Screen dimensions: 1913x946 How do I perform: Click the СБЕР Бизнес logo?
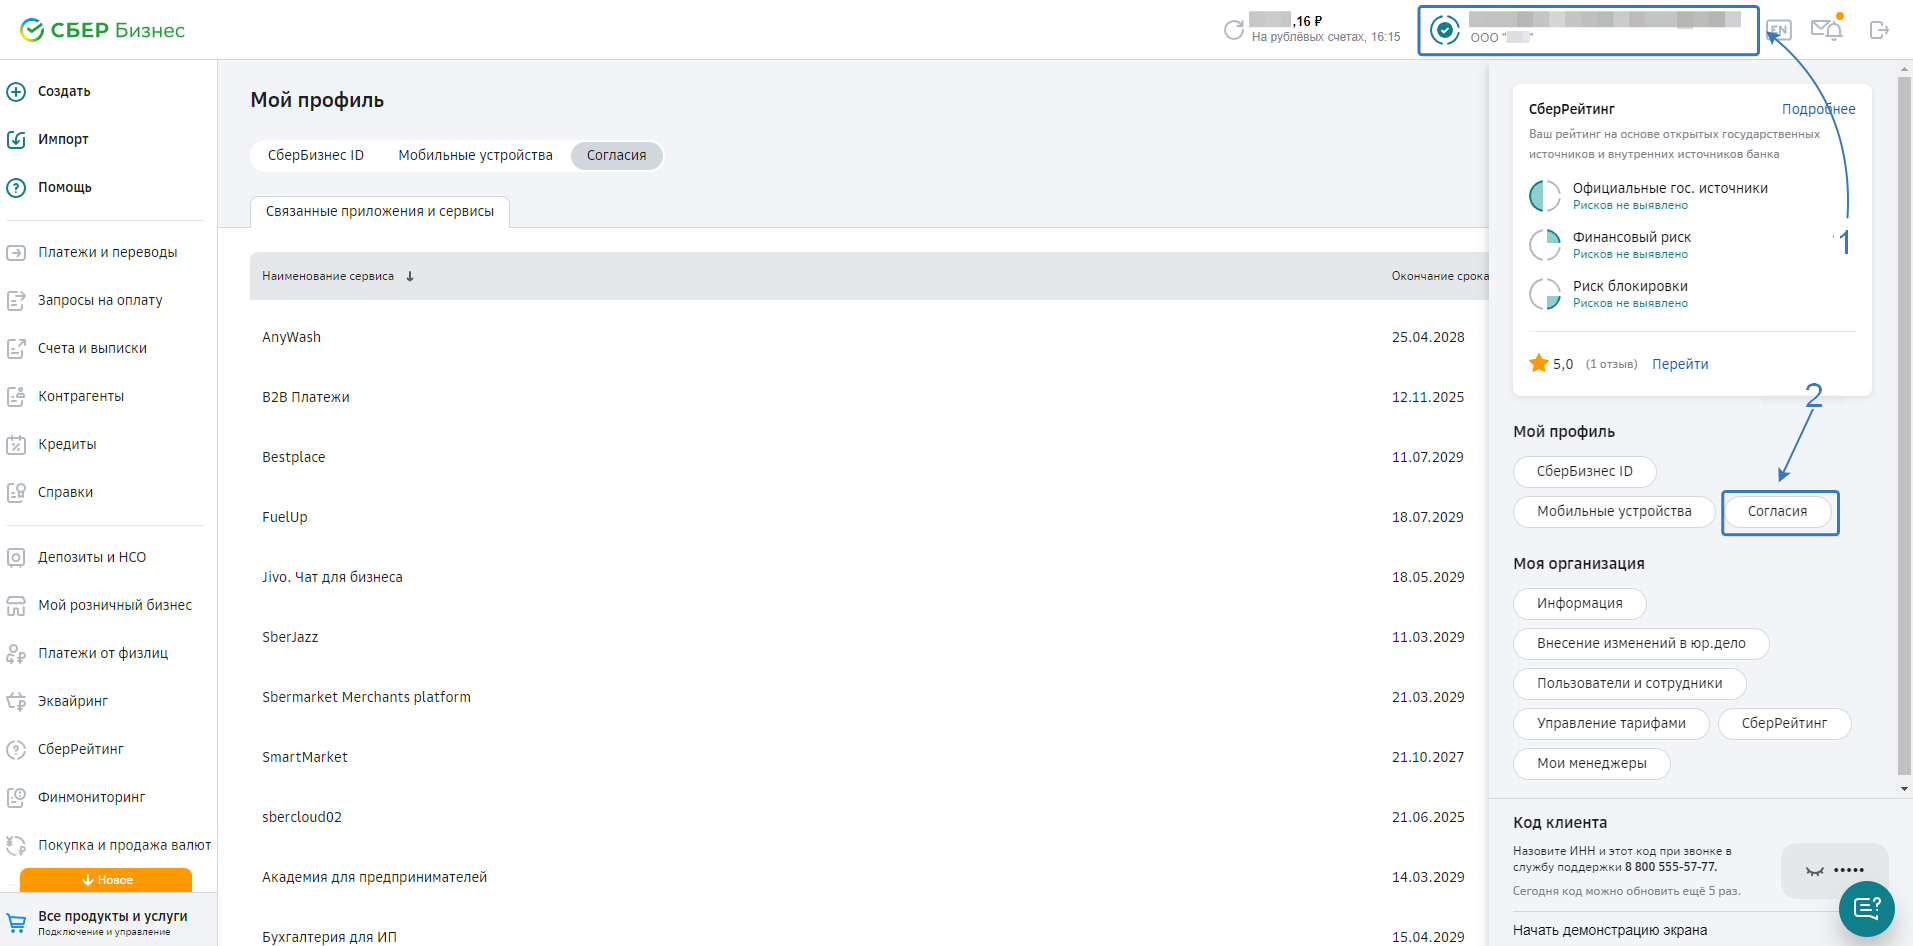click(102, 30)
